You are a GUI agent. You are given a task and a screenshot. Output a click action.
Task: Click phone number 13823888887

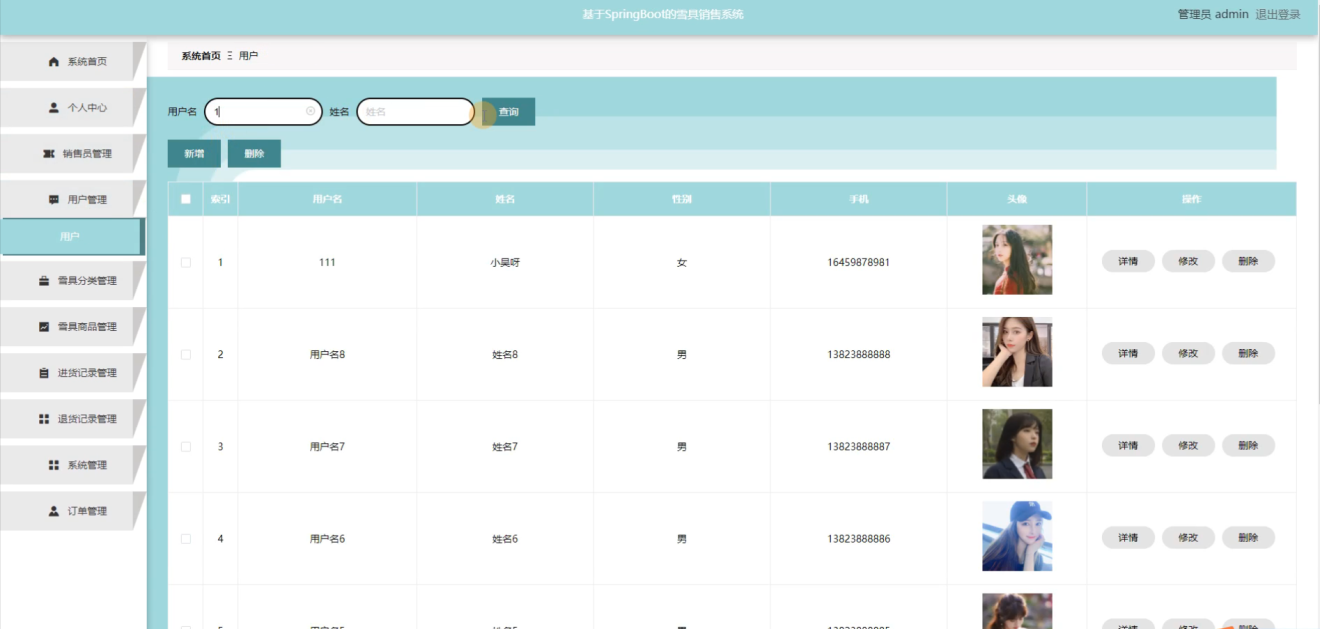pos(858,446)
